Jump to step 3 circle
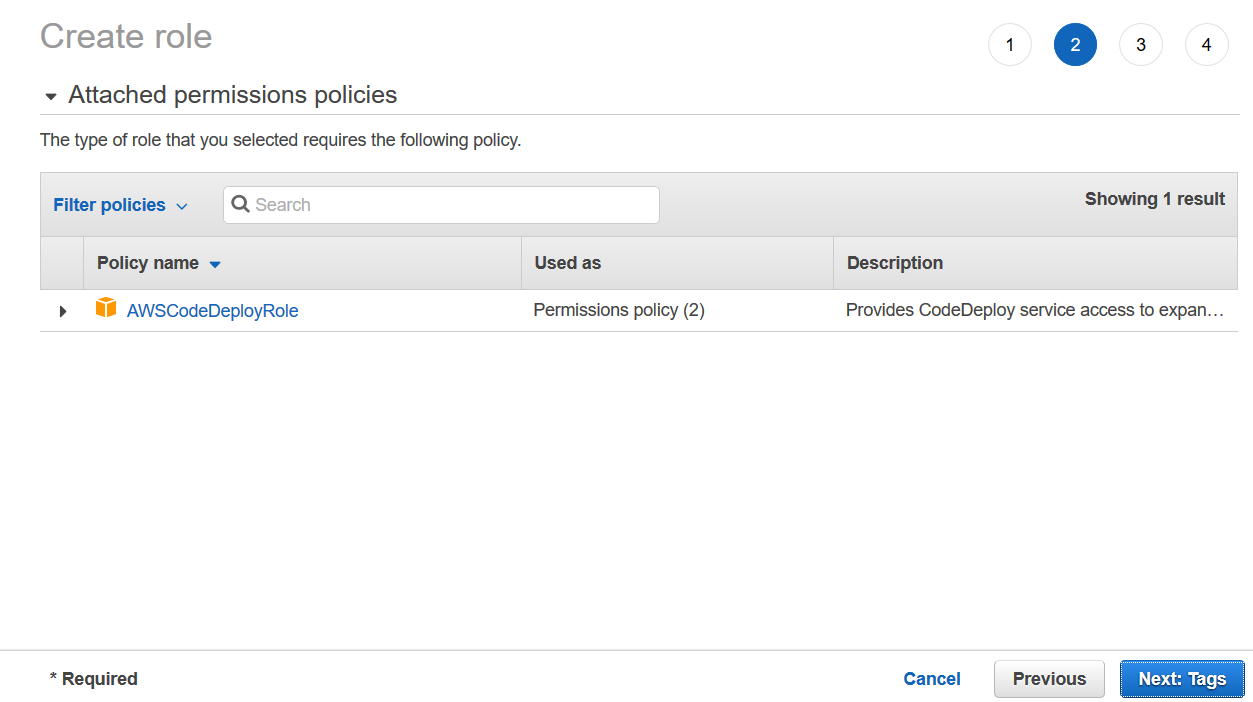1253x702 pixels. [x=1141, y=45]
